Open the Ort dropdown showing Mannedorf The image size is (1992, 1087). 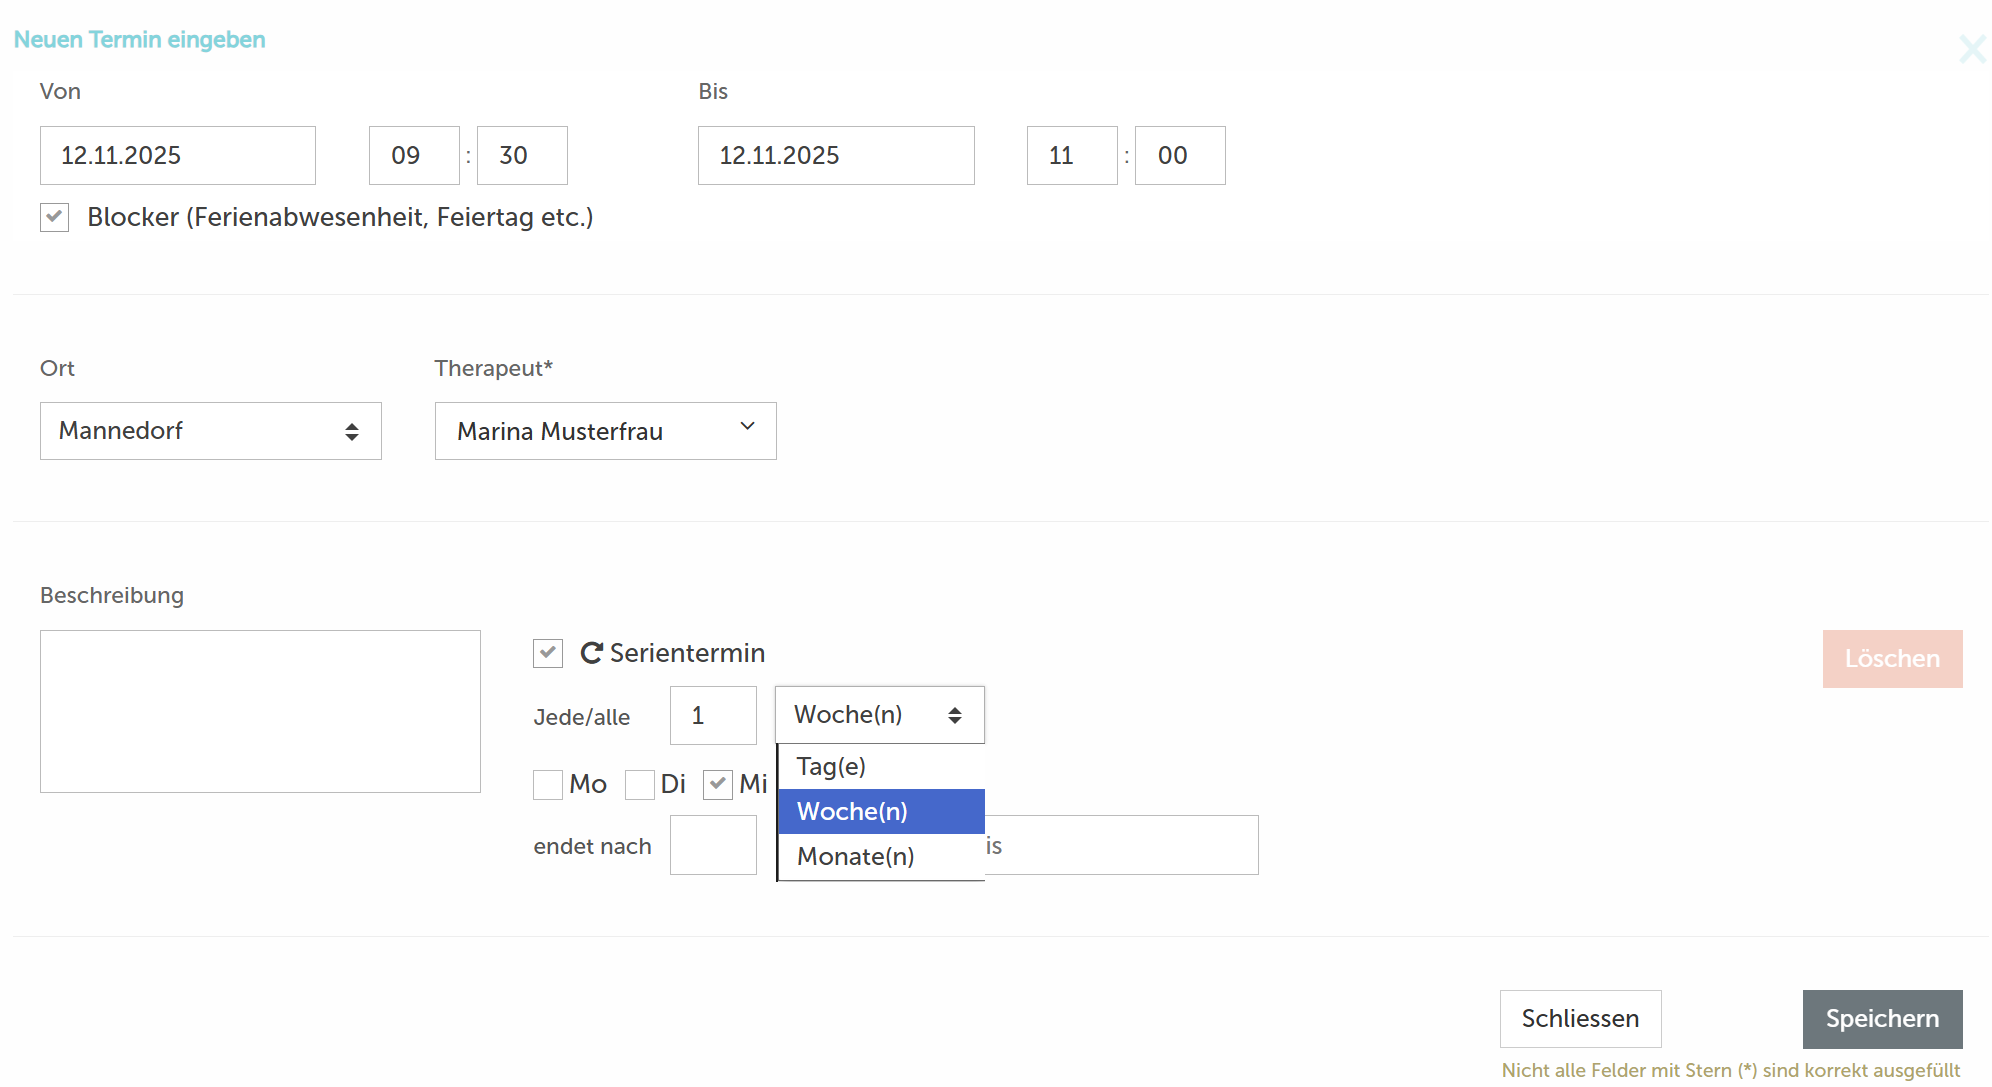pyautogui.click(x=210, y=431)
